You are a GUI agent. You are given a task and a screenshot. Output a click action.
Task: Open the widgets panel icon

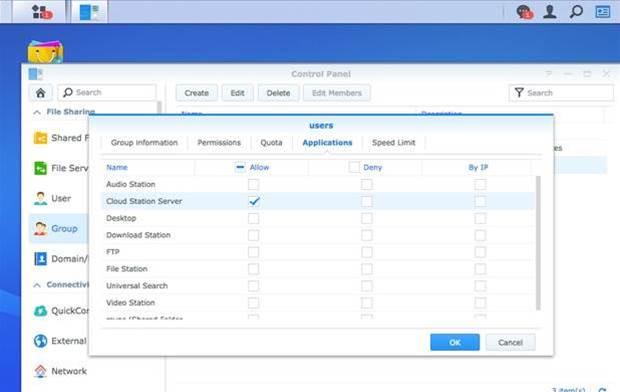click(603, 11)
